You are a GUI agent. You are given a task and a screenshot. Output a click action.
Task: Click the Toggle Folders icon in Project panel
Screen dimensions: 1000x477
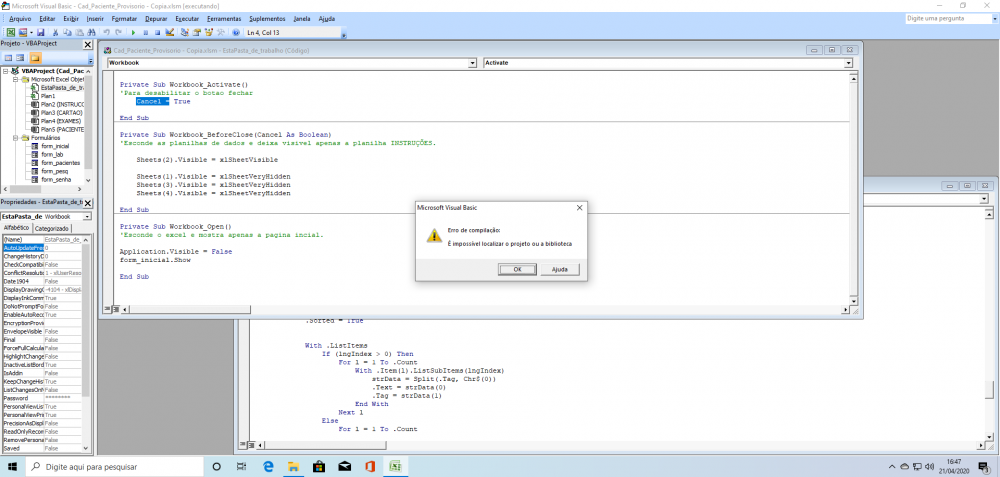pos(35,58)
